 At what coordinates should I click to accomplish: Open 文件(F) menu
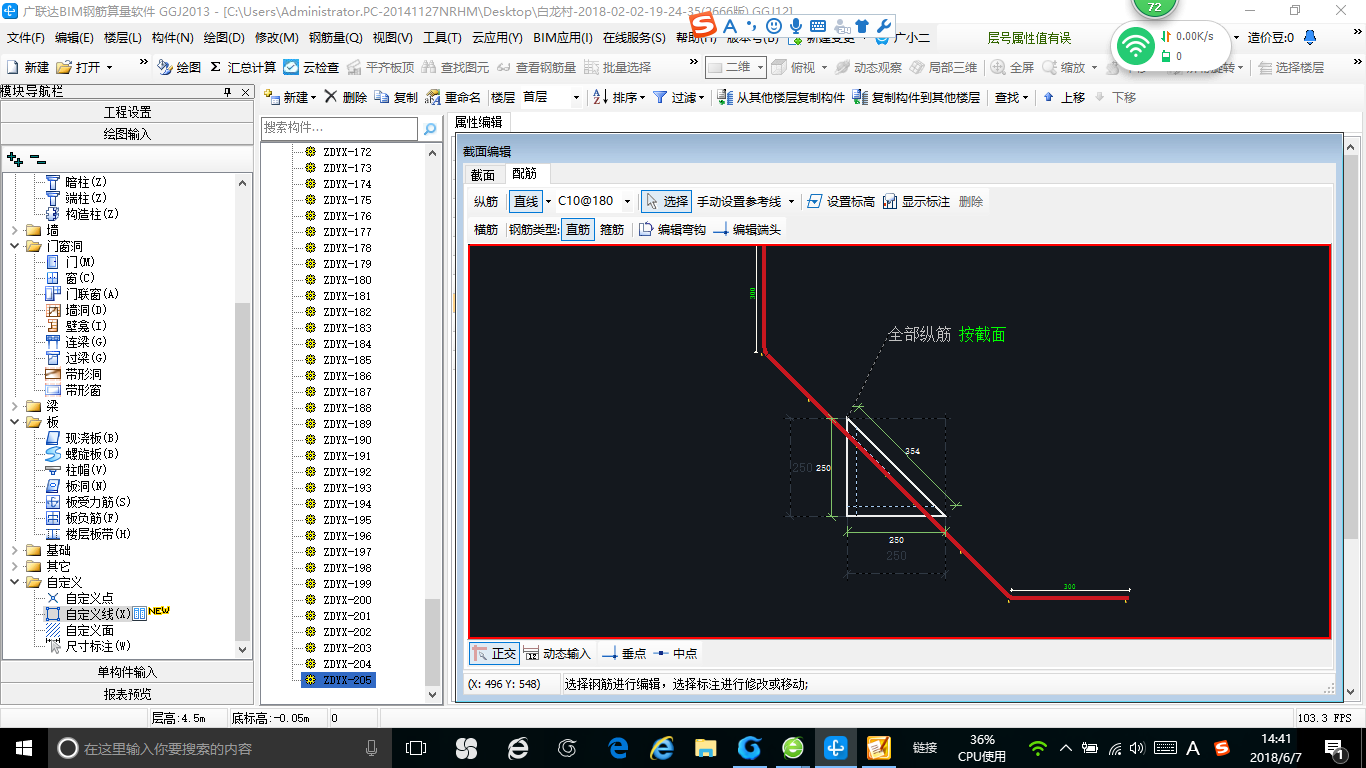pos(26,38)
